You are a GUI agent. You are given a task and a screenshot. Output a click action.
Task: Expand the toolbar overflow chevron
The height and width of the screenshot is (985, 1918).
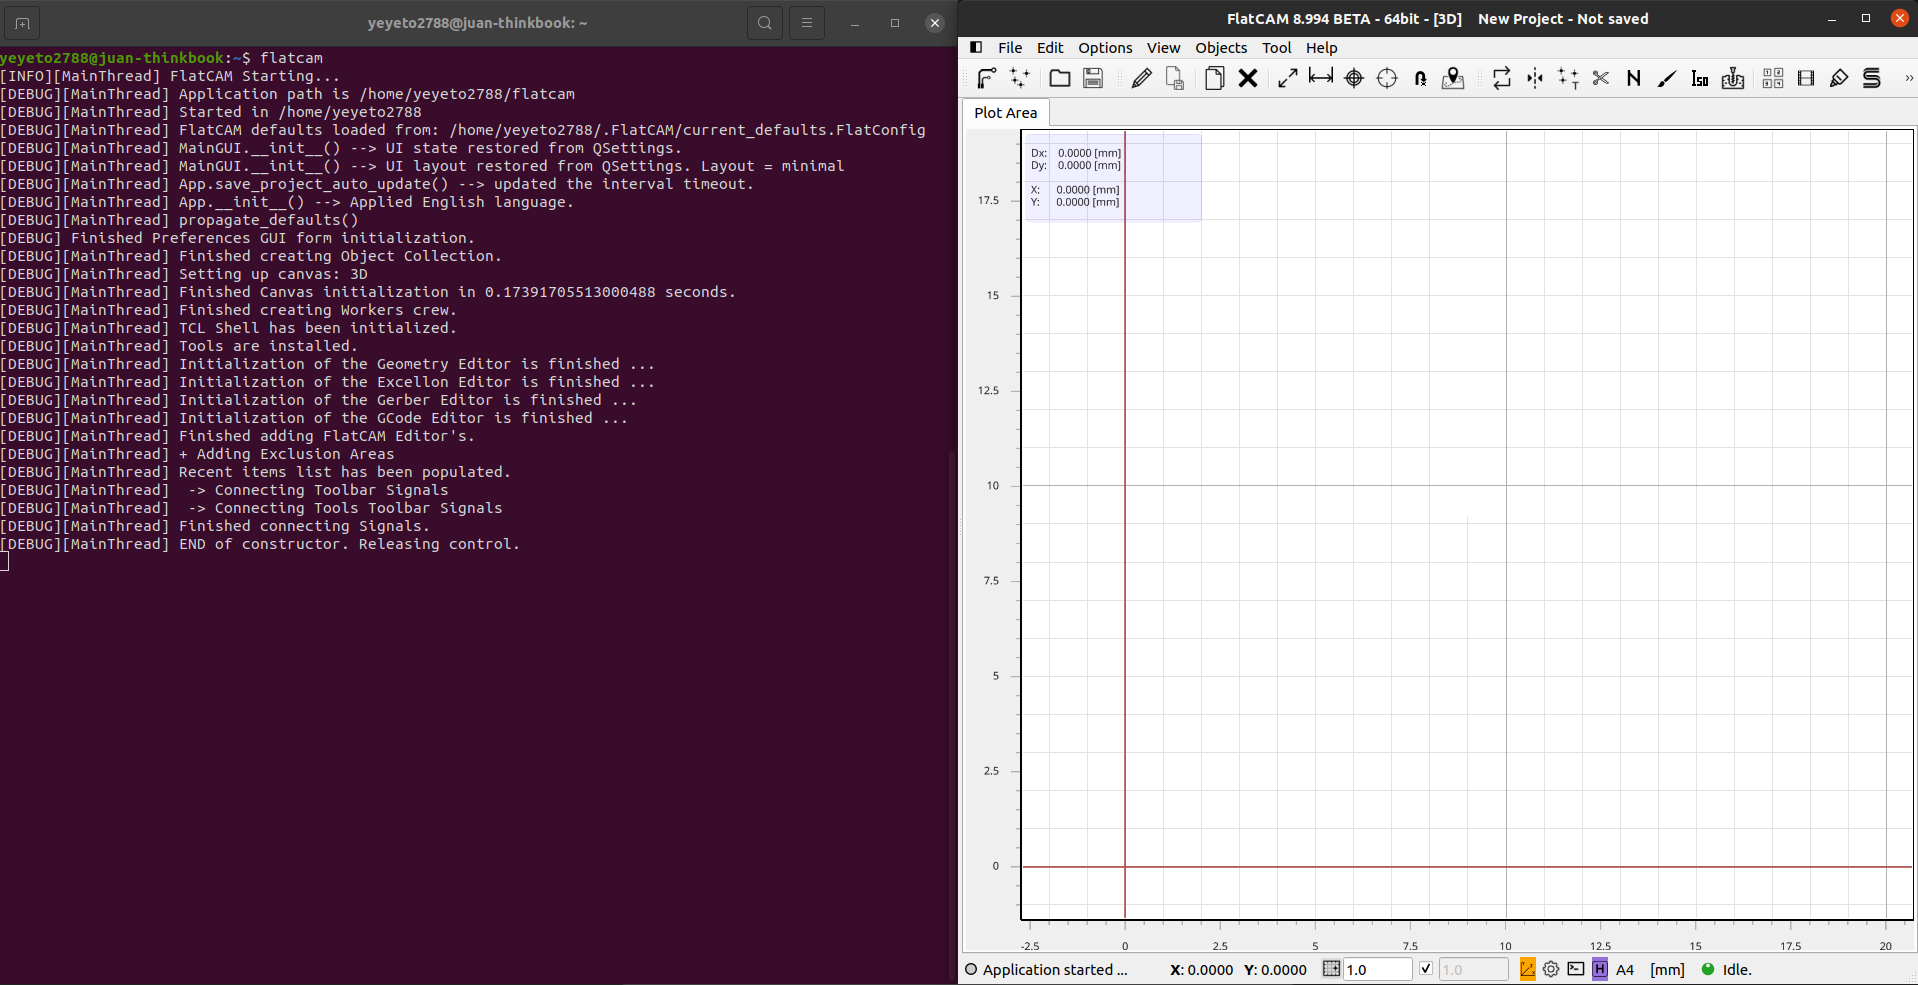[1908, 78]
